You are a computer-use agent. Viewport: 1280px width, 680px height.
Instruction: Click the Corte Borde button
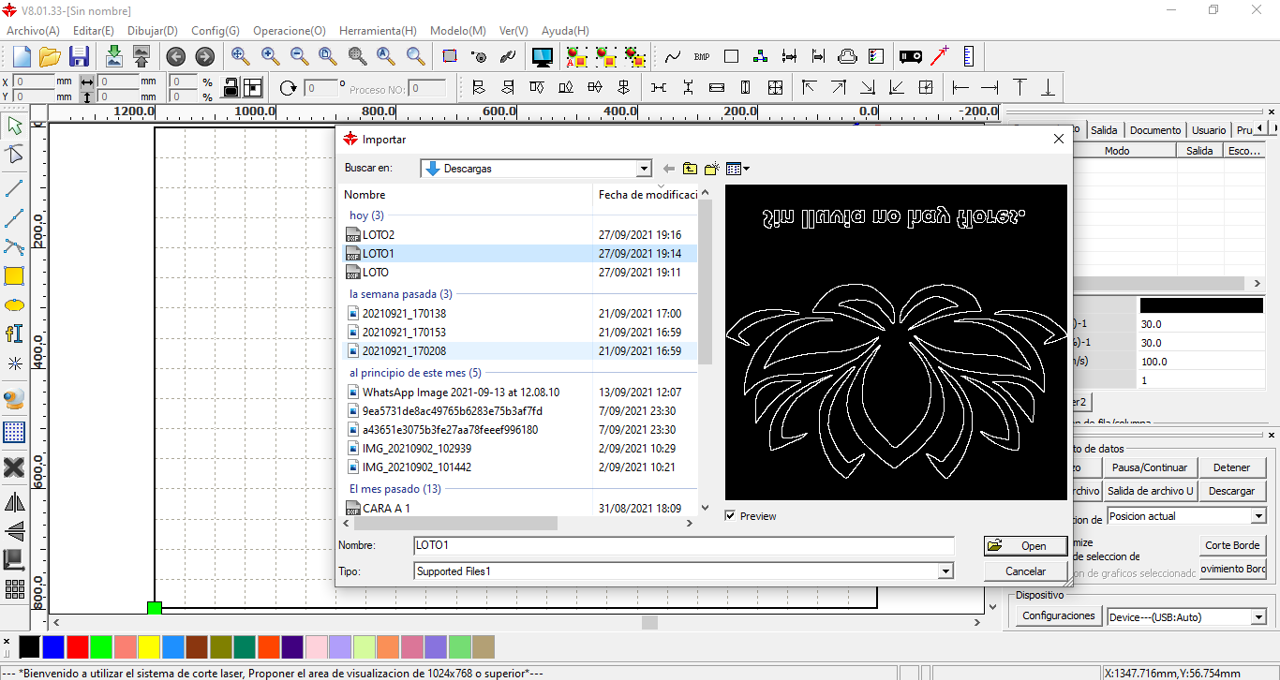point(1232,545)
